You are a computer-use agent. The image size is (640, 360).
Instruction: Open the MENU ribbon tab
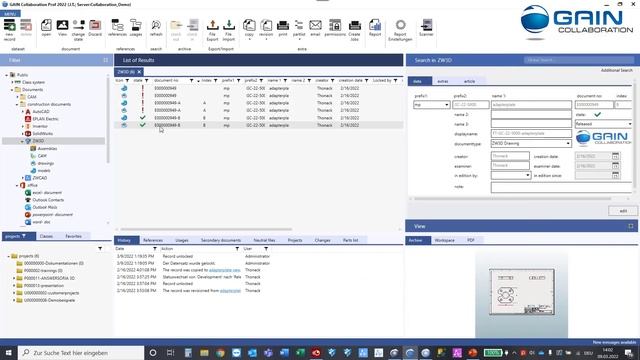pos(10,13)
